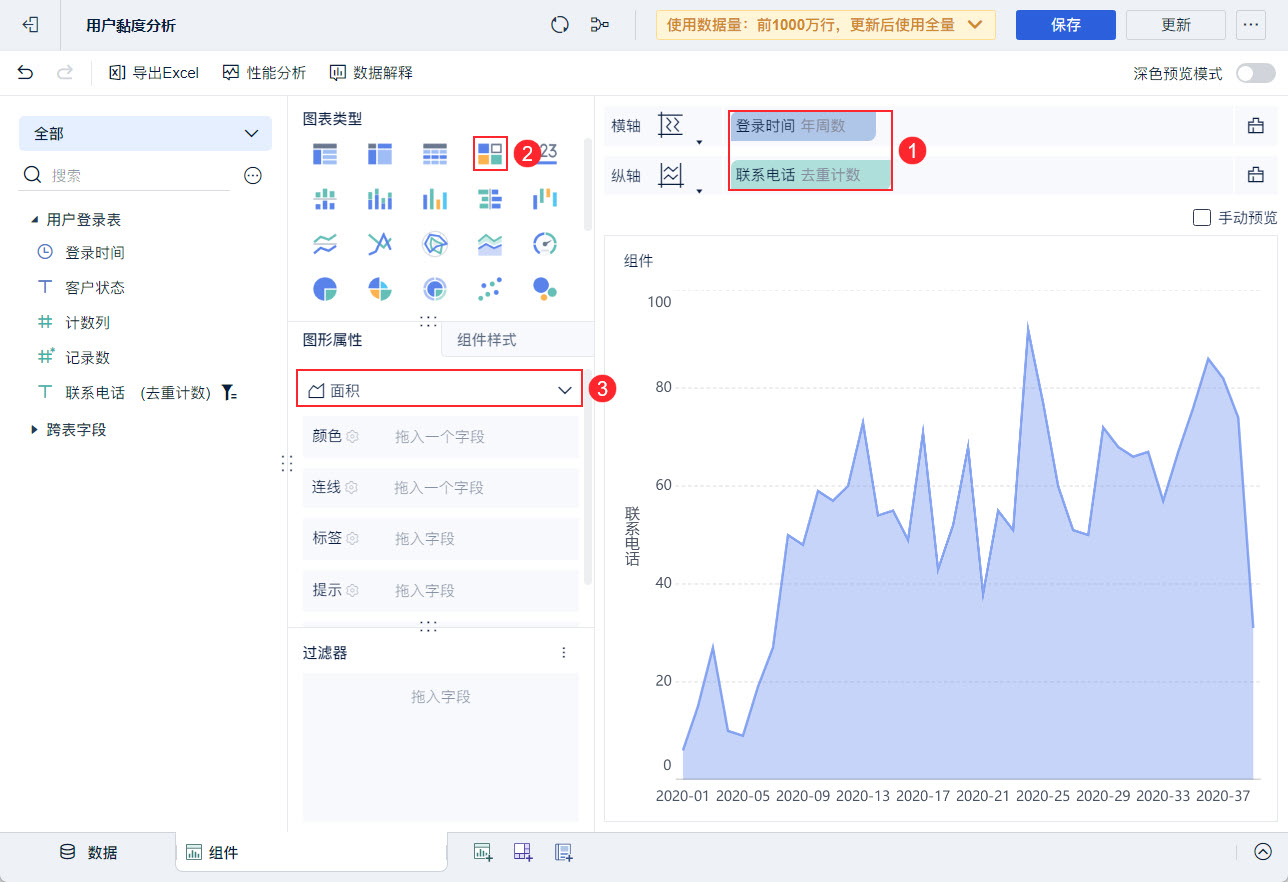Choose the crossing multi-series line chart type
This screenshot has width=1288, height=882.
pyautogui.click(x=380, y=243)
